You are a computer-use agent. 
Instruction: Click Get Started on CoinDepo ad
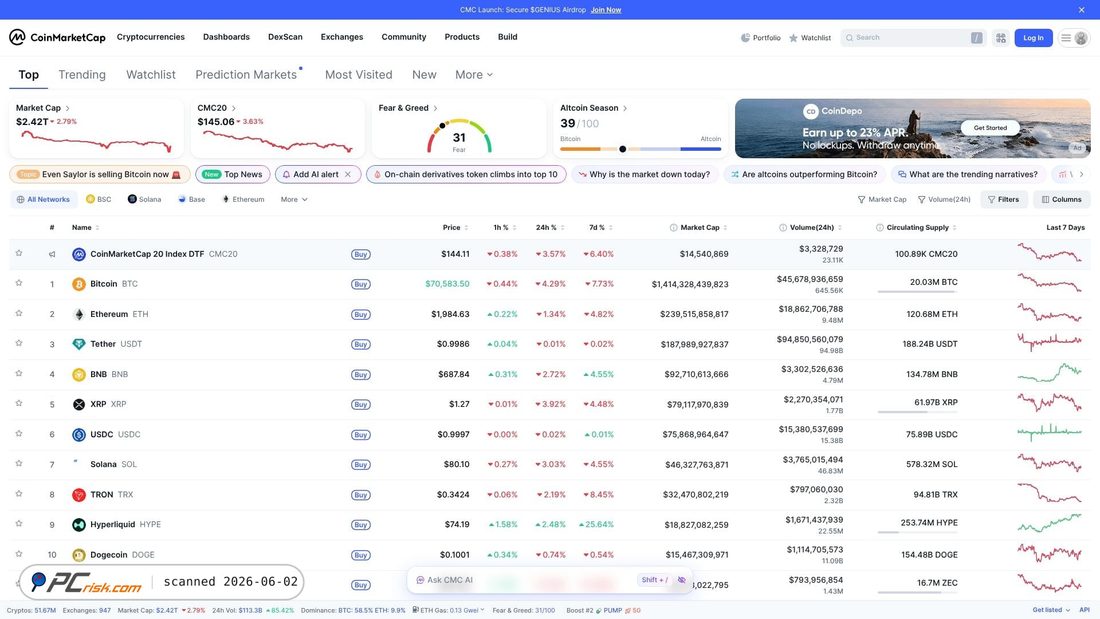pyautogui.click(x=990, y=128)
